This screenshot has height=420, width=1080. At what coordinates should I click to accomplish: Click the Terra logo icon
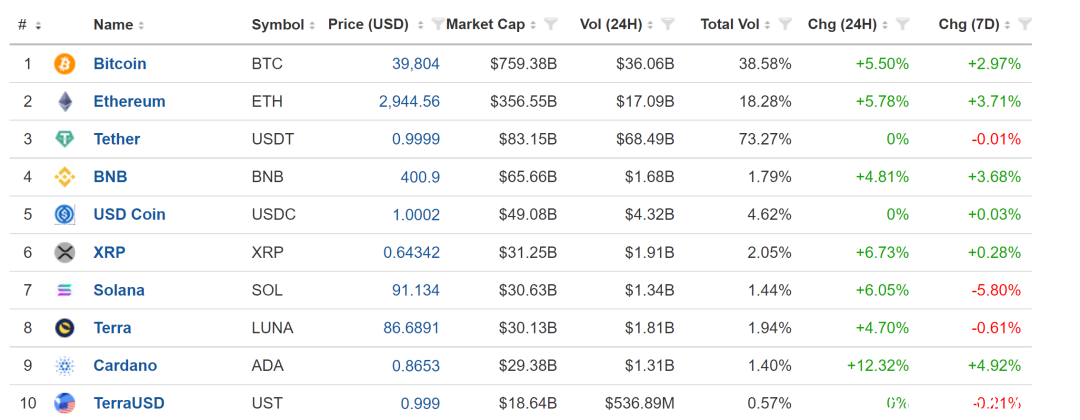coord(65,328)
